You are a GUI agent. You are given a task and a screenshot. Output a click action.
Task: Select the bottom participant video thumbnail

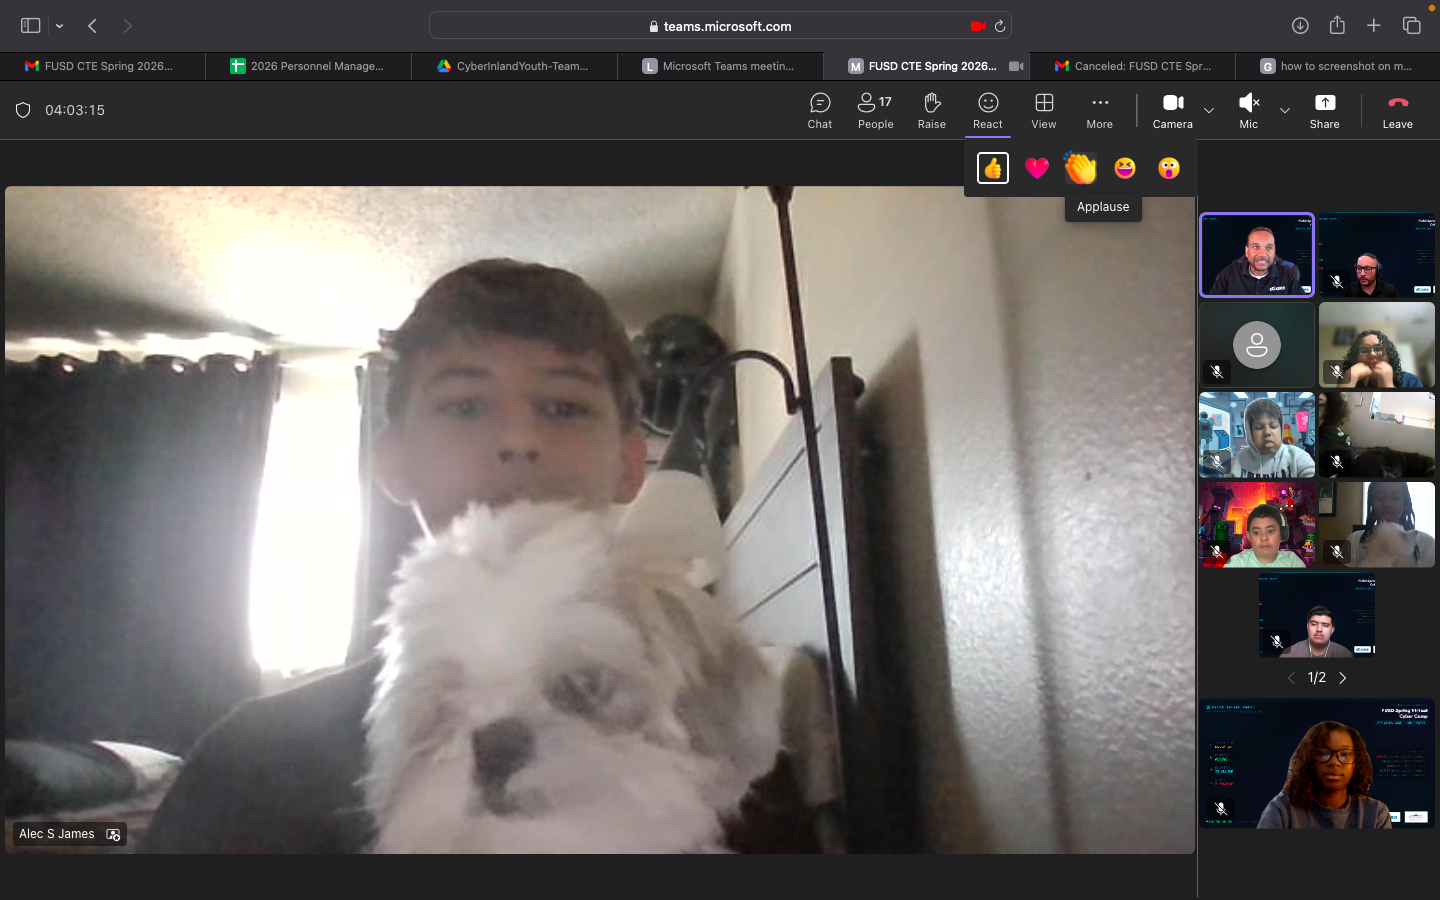click(x=1316, y=764)
